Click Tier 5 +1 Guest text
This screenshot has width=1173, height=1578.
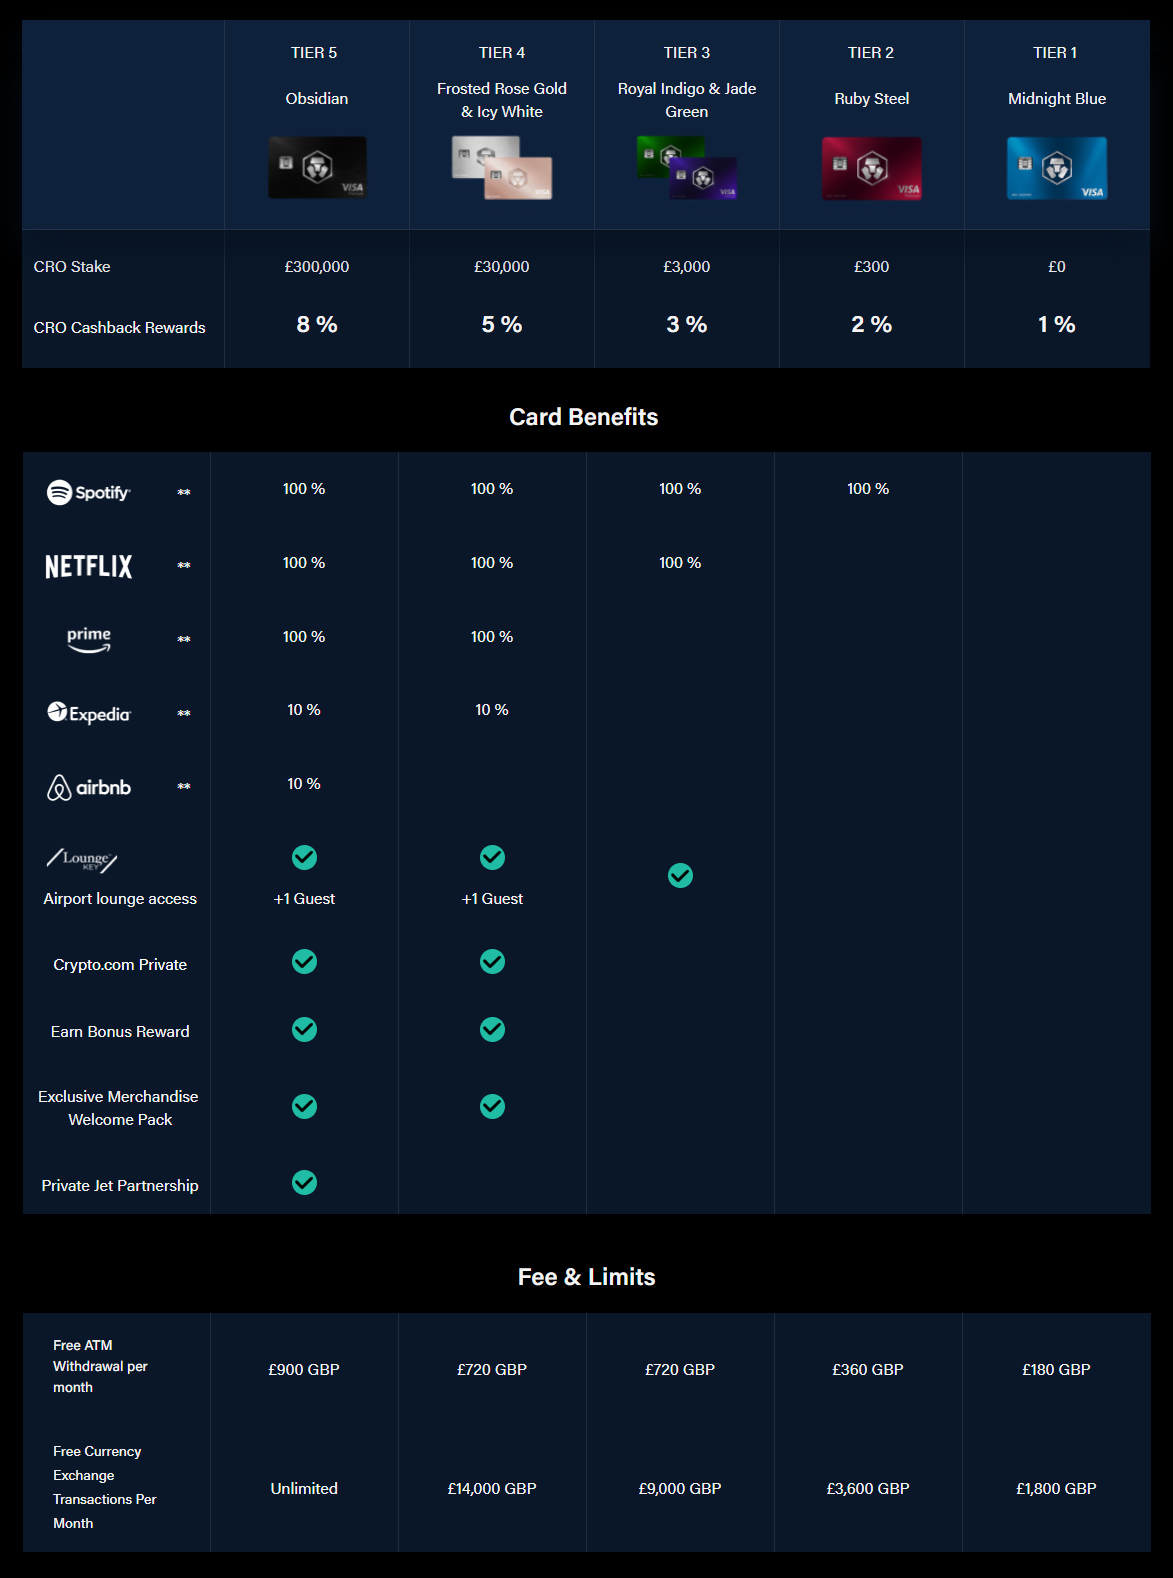click(x=304, y=899)
